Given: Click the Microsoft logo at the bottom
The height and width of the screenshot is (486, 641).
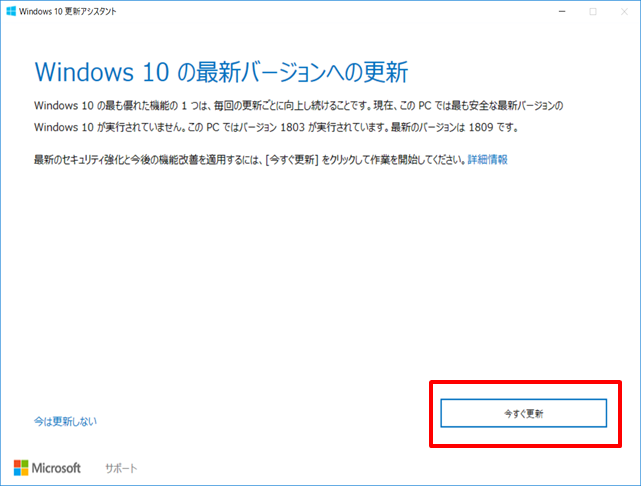Looking at the screenshot, I should pos(47,468).
